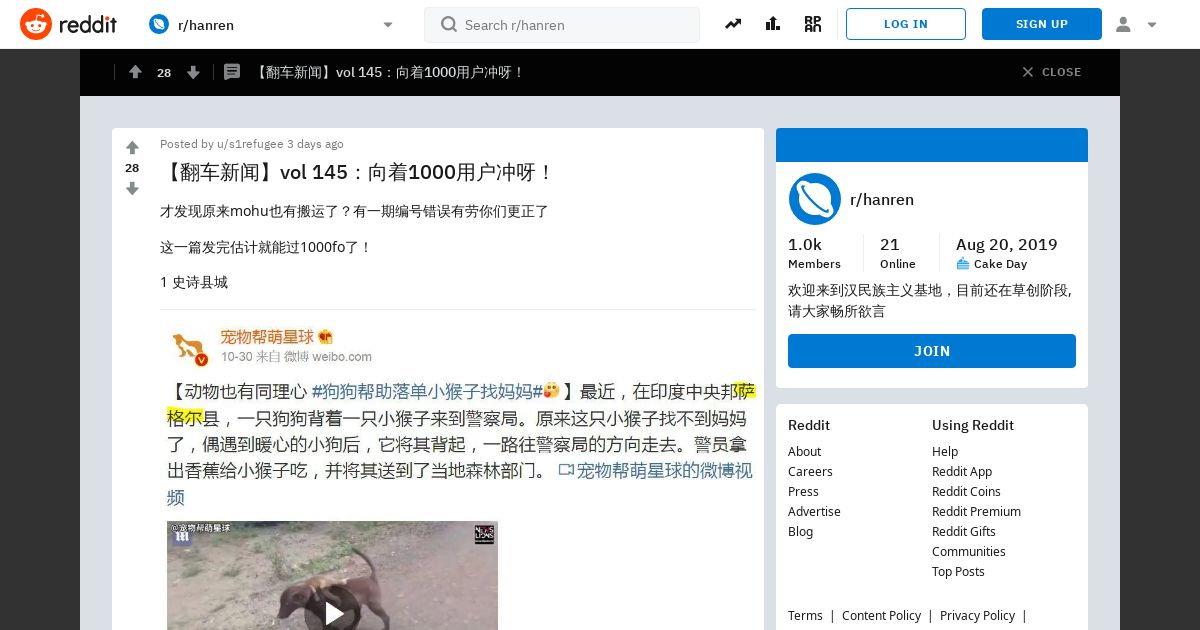The image size is (1200, 630).
Task: Click the JOIN button
Action: pyautogui.click(x=932, y=351)
